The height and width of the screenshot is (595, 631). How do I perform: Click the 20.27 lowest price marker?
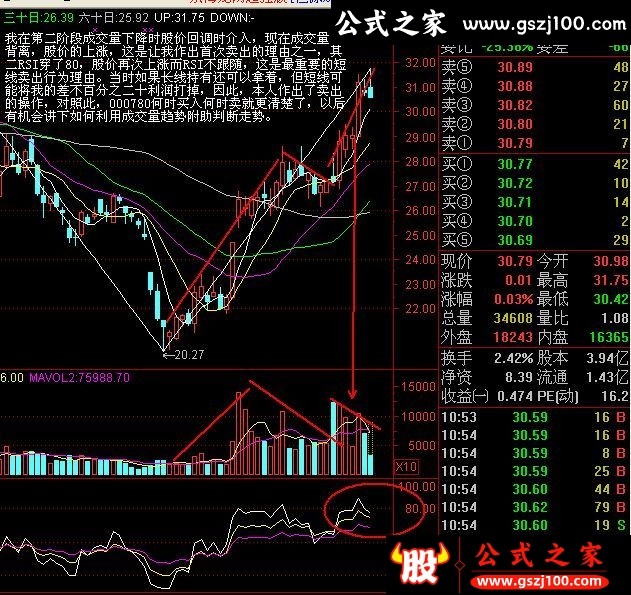184,354
